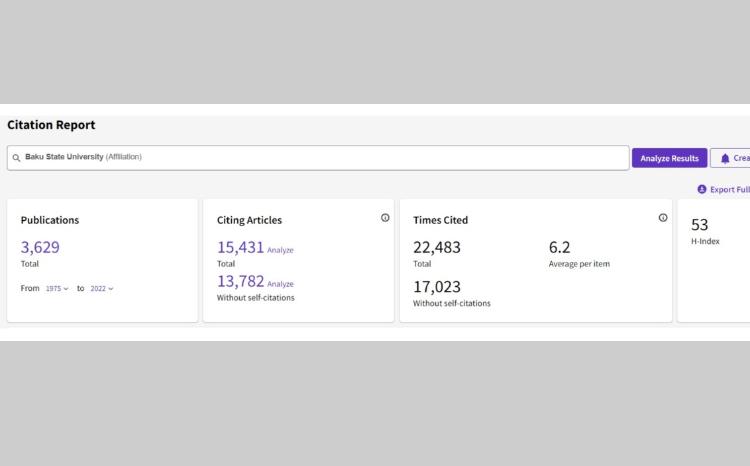Click the bell icon on the Create button
Screen dimensions: 750x466
[724, 158]
